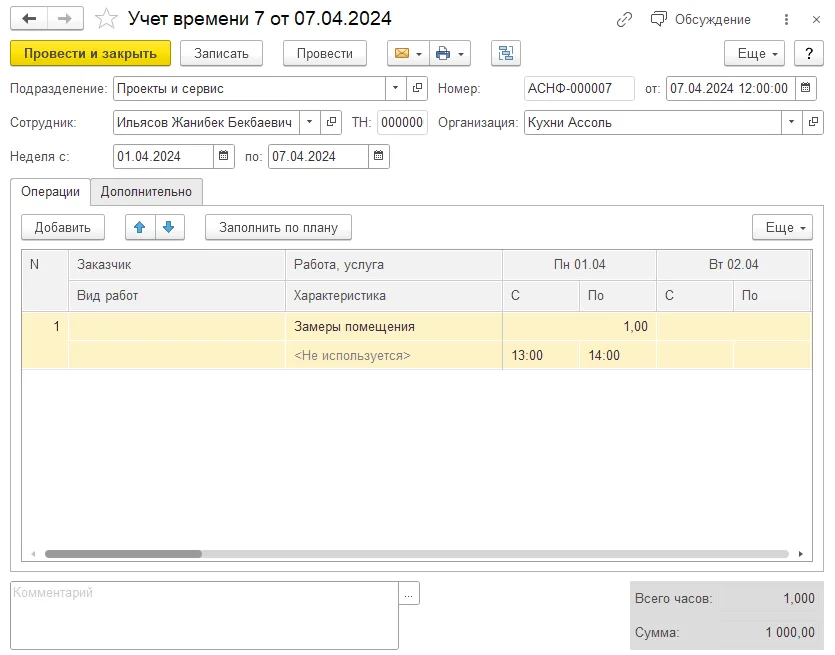Viewport: 835px width, 655px height.
Task: Open calendar for document date field
Action: click(806, 88)
